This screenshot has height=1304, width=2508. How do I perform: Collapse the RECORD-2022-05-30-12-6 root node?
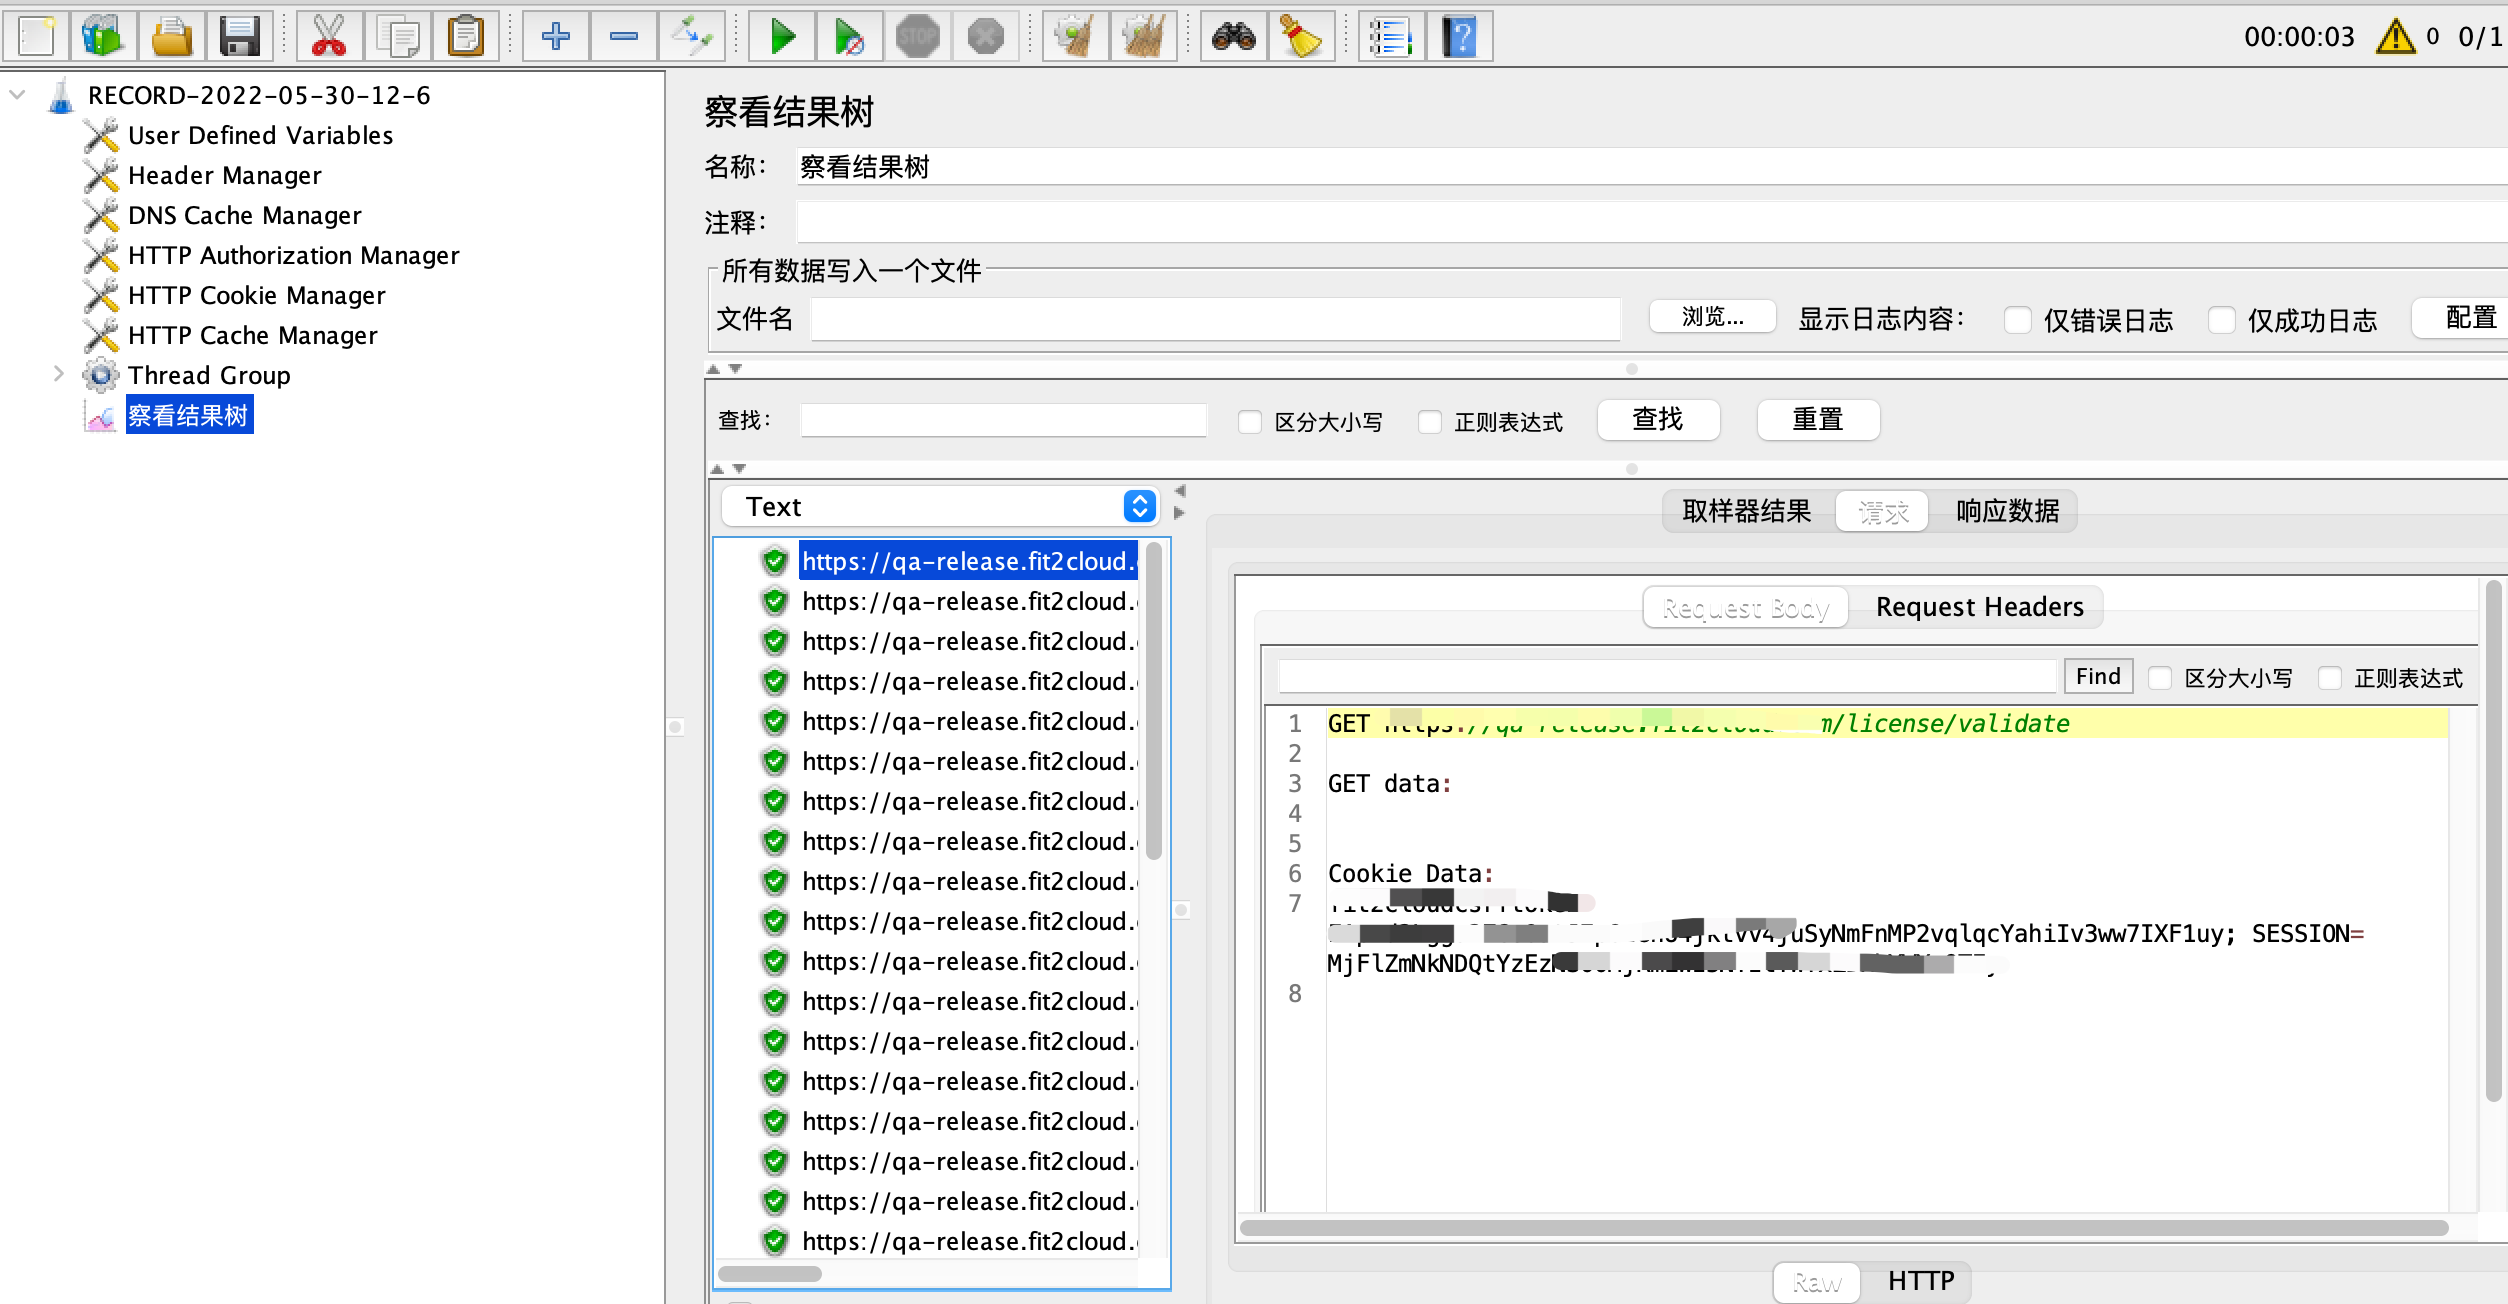(16, 94)
